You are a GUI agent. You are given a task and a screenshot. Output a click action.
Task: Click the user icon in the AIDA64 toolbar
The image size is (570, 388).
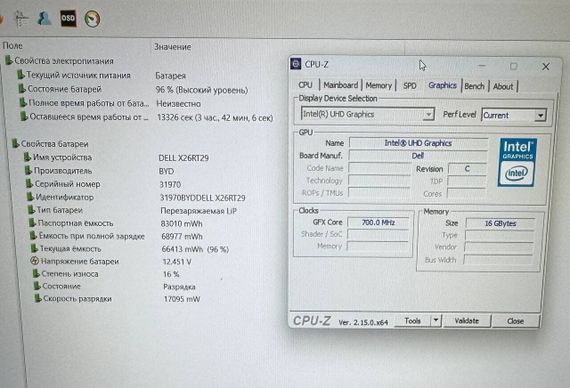44,18
